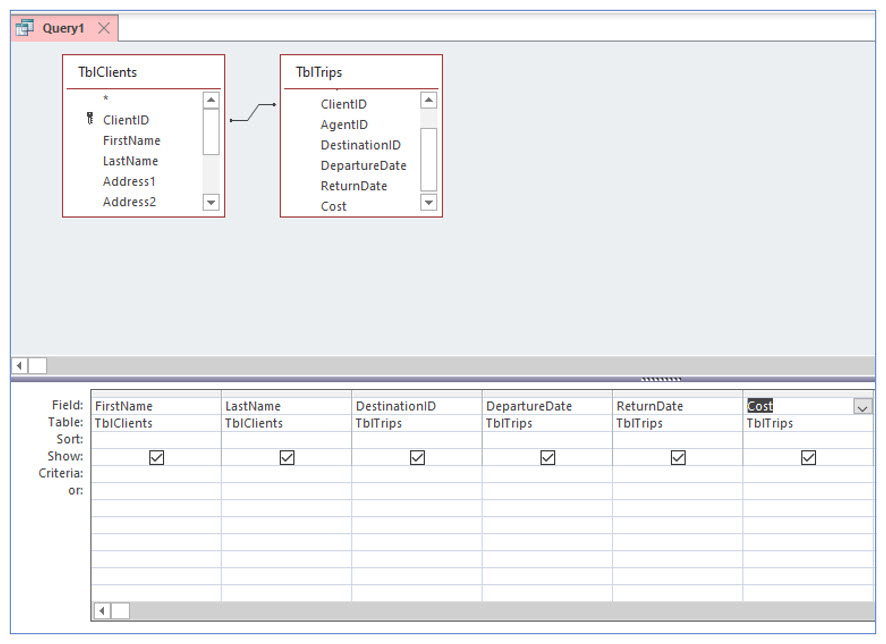Image resolution: width=886 pixels, height=644 pixels.
Task: Click the TblTrips table title bar
Action: point(361,72)
